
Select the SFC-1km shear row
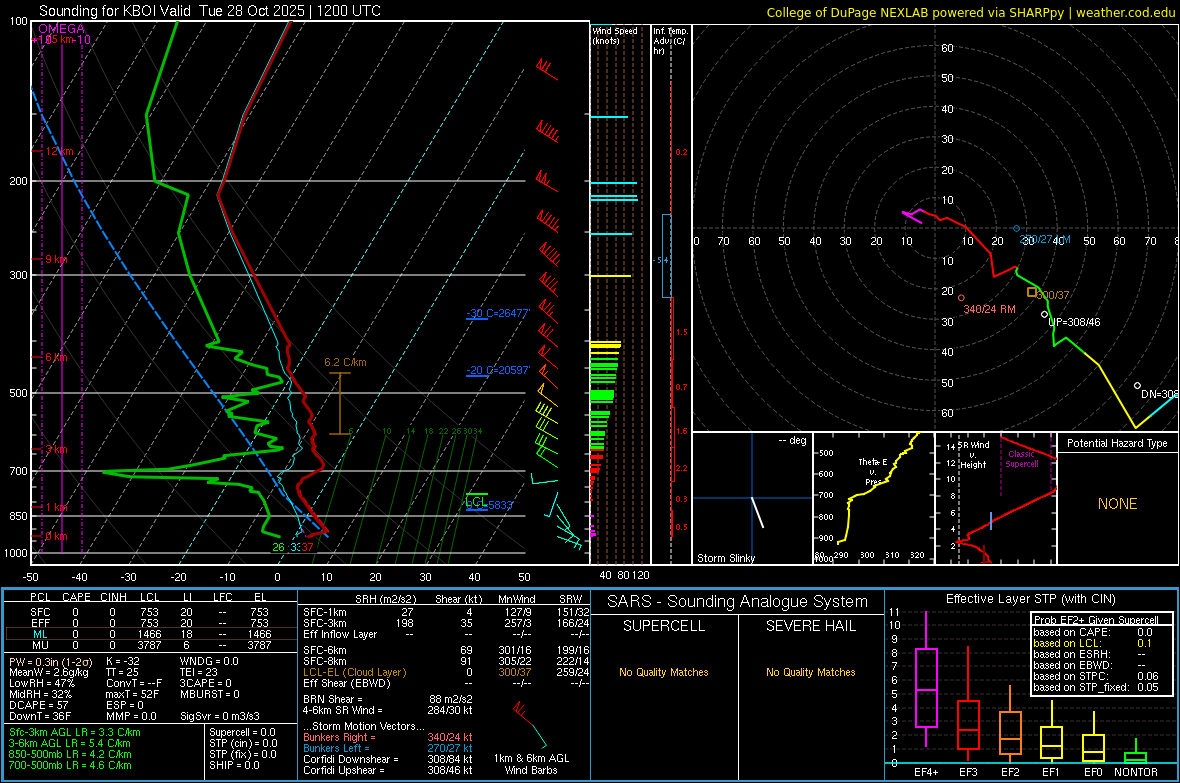(446, 612)
